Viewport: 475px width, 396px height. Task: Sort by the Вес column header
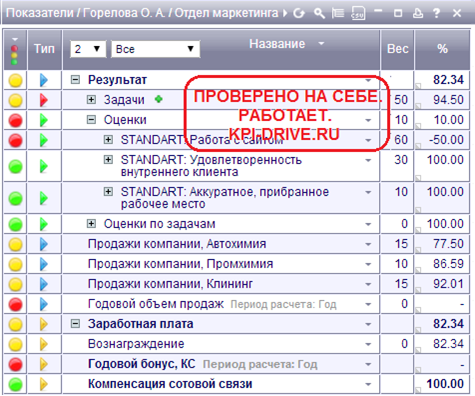[398, 49]
